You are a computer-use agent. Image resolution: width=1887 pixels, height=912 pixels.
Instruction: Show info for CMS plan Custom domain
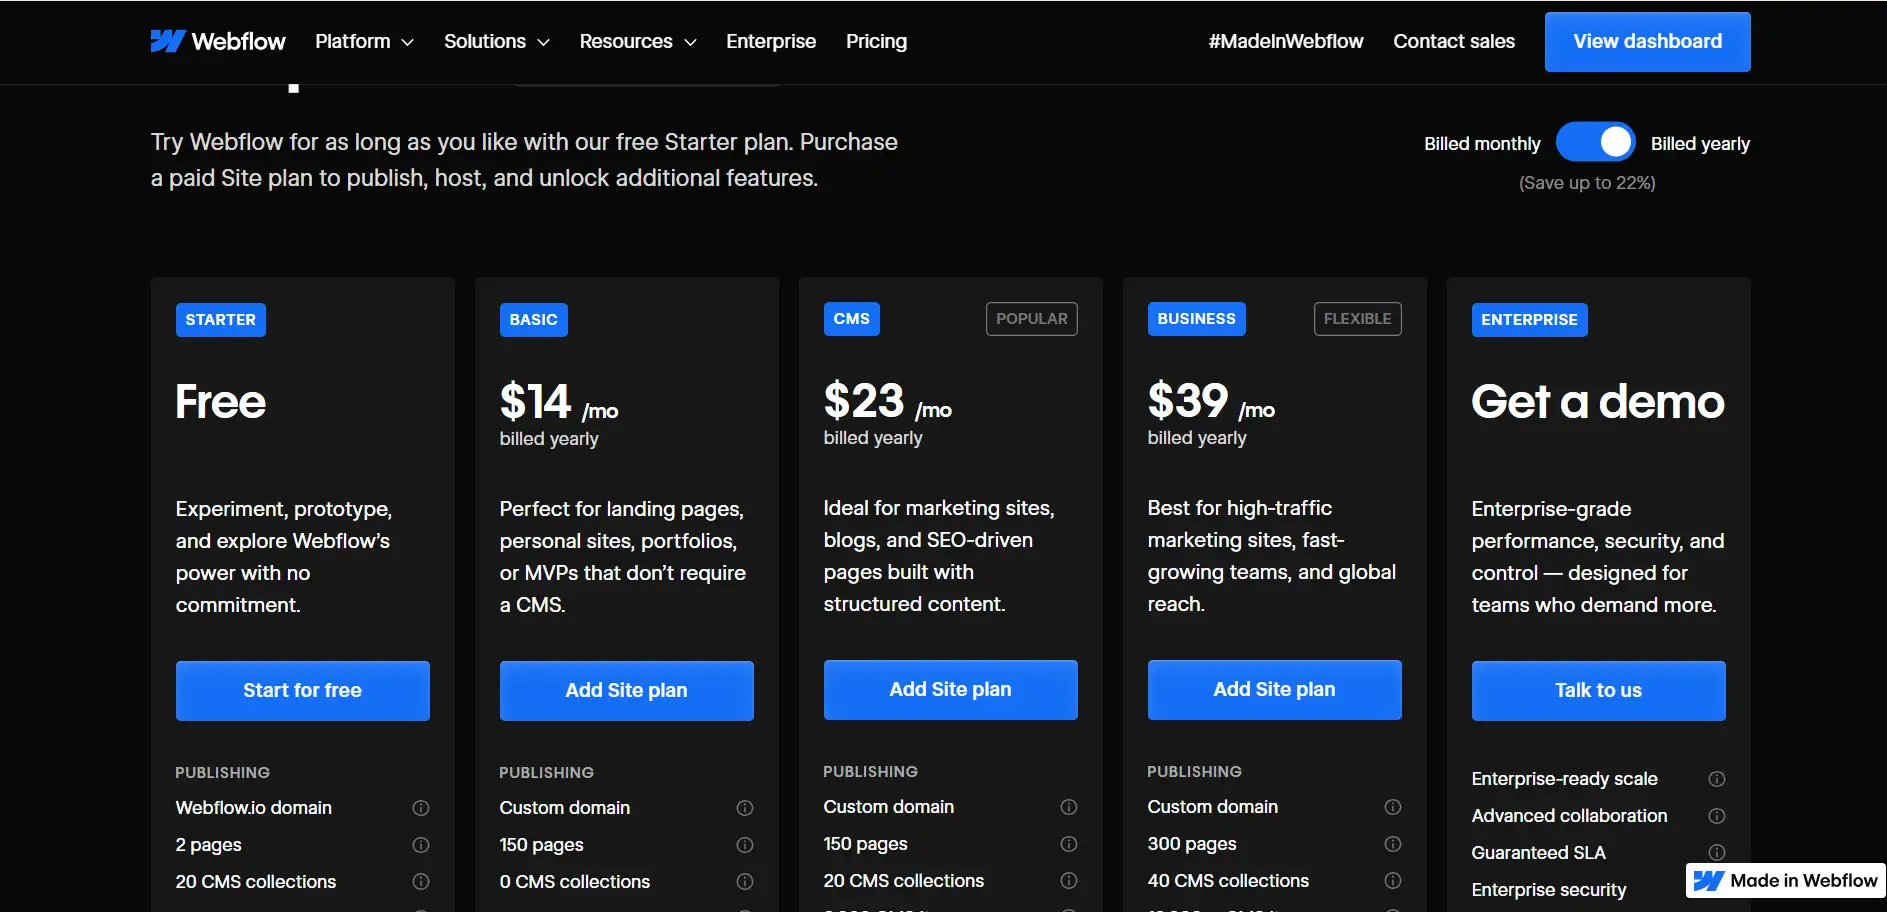click(x=1069, y=807)
